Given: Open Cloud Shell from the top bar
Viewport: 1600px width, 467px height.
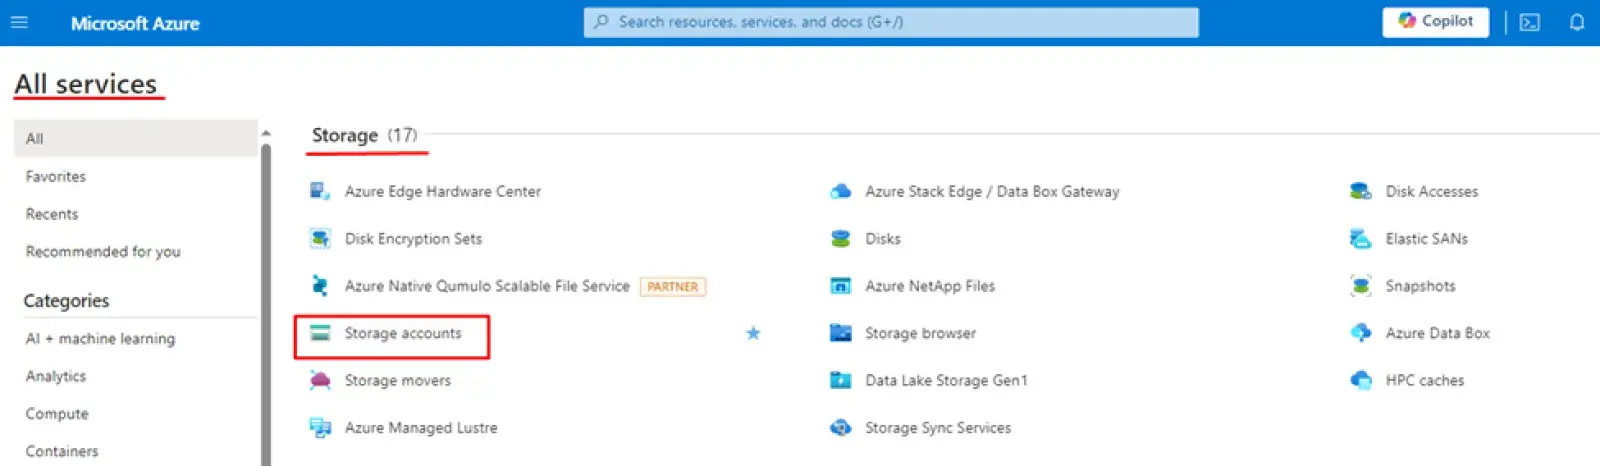Looking at the screenshot, I should 1529,23.
